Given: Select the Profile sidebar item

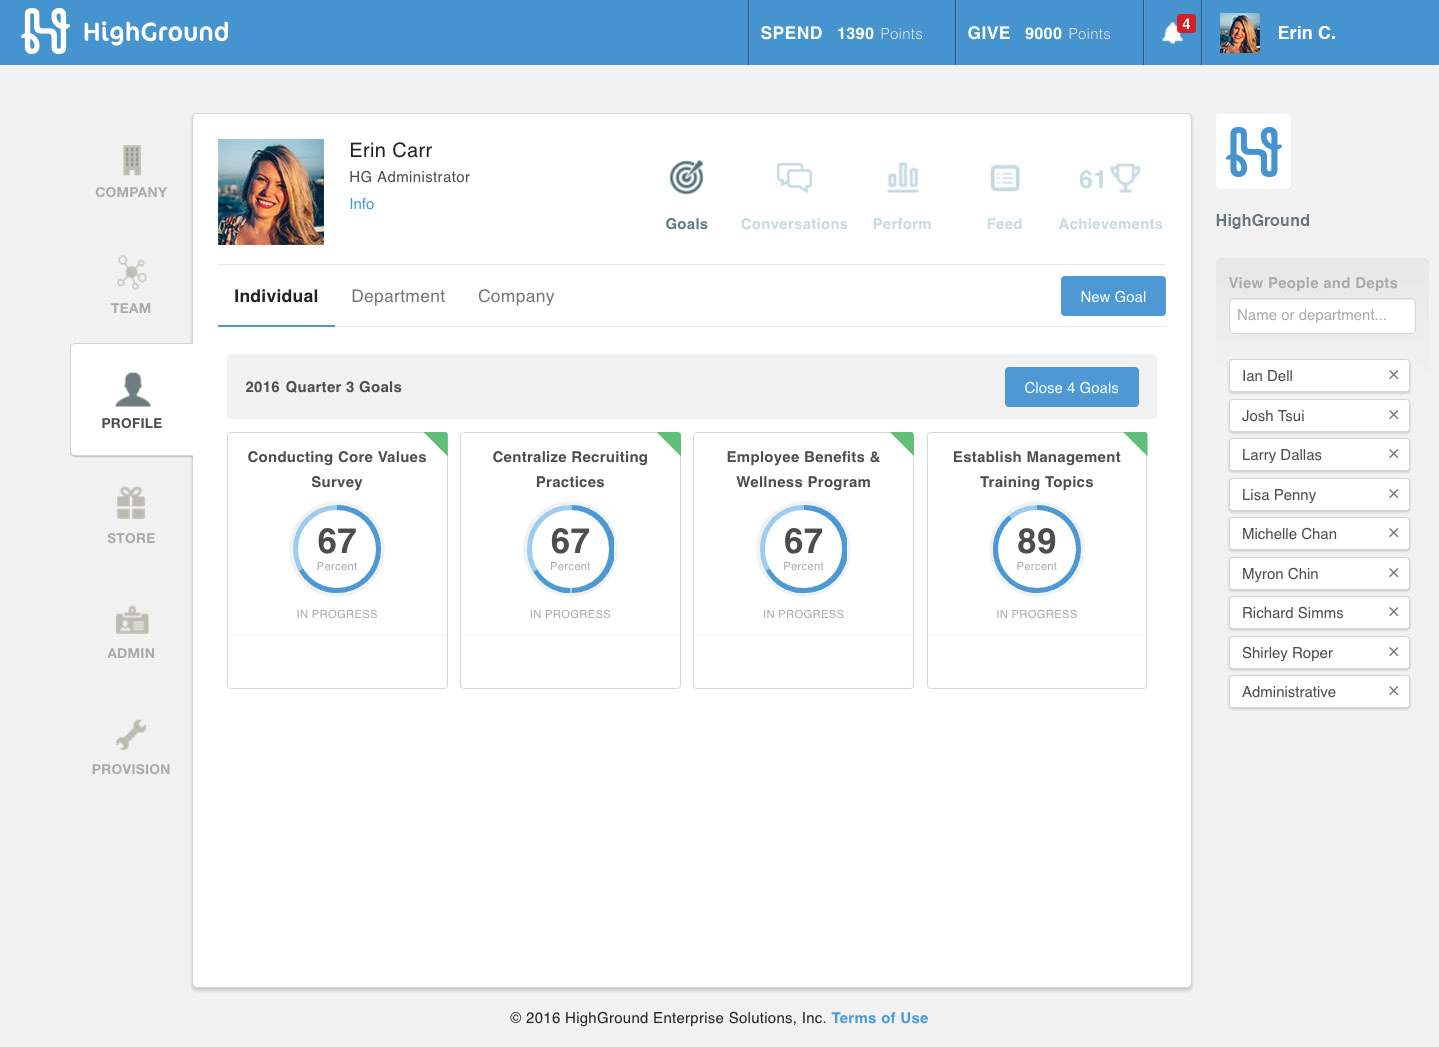Looking at the screenshot, I should (x=131, y=400).
